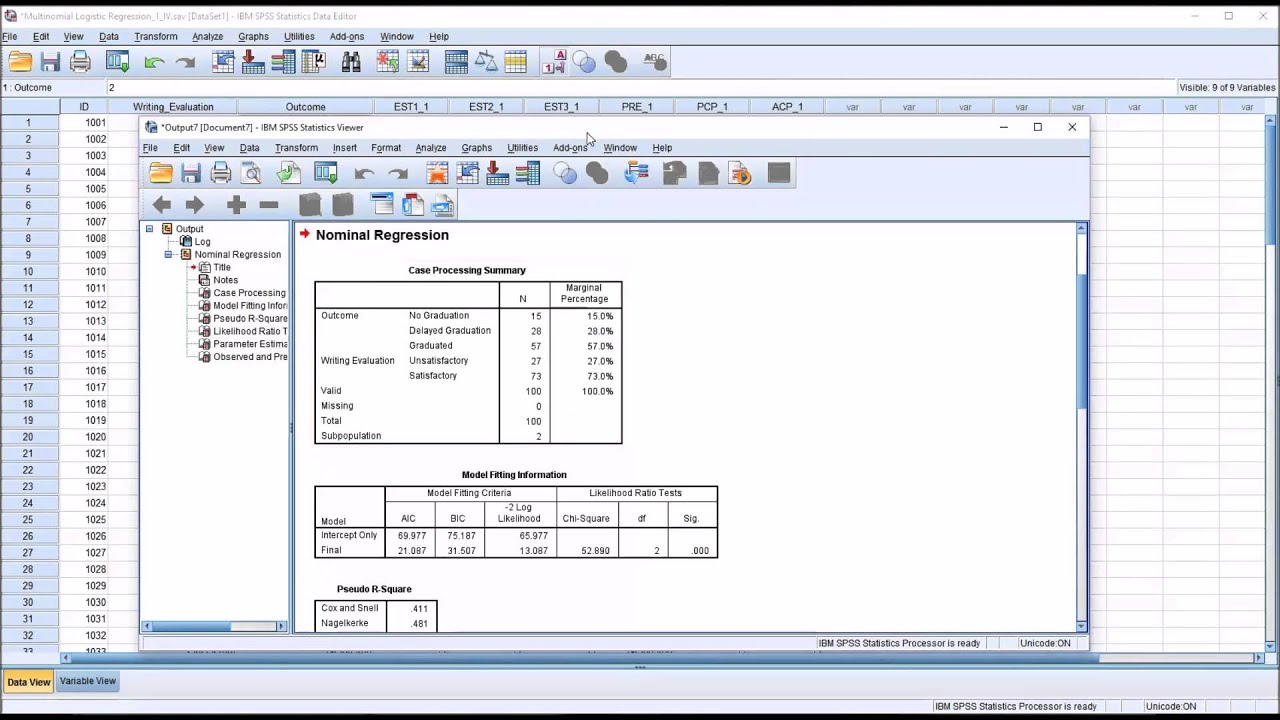Select Likelihood Ratio Tests outline item
Image resolution: width=1280 pixels, height=720 pixels.
[x=249, y=331]
